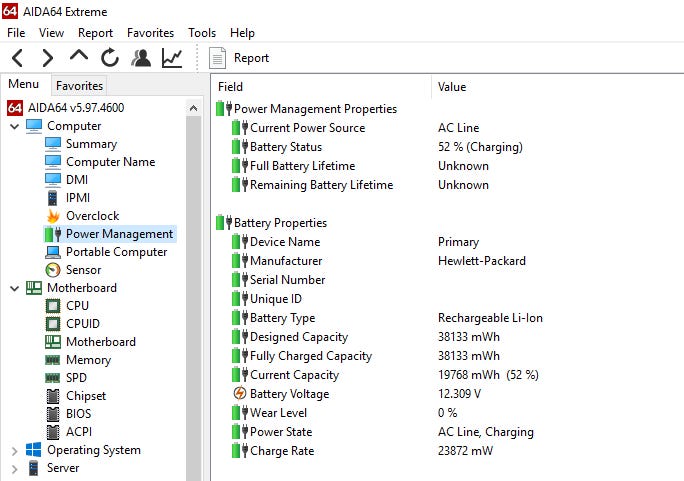Viewport: 684px width, 481px height.
Task: Expand the Operating System tree node
Action: [14, 450]
